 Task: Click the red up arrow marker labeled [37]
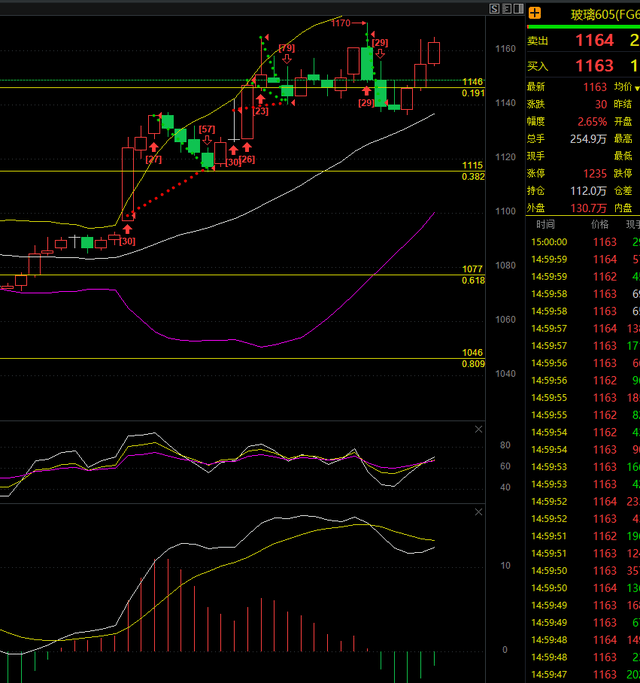154,147
